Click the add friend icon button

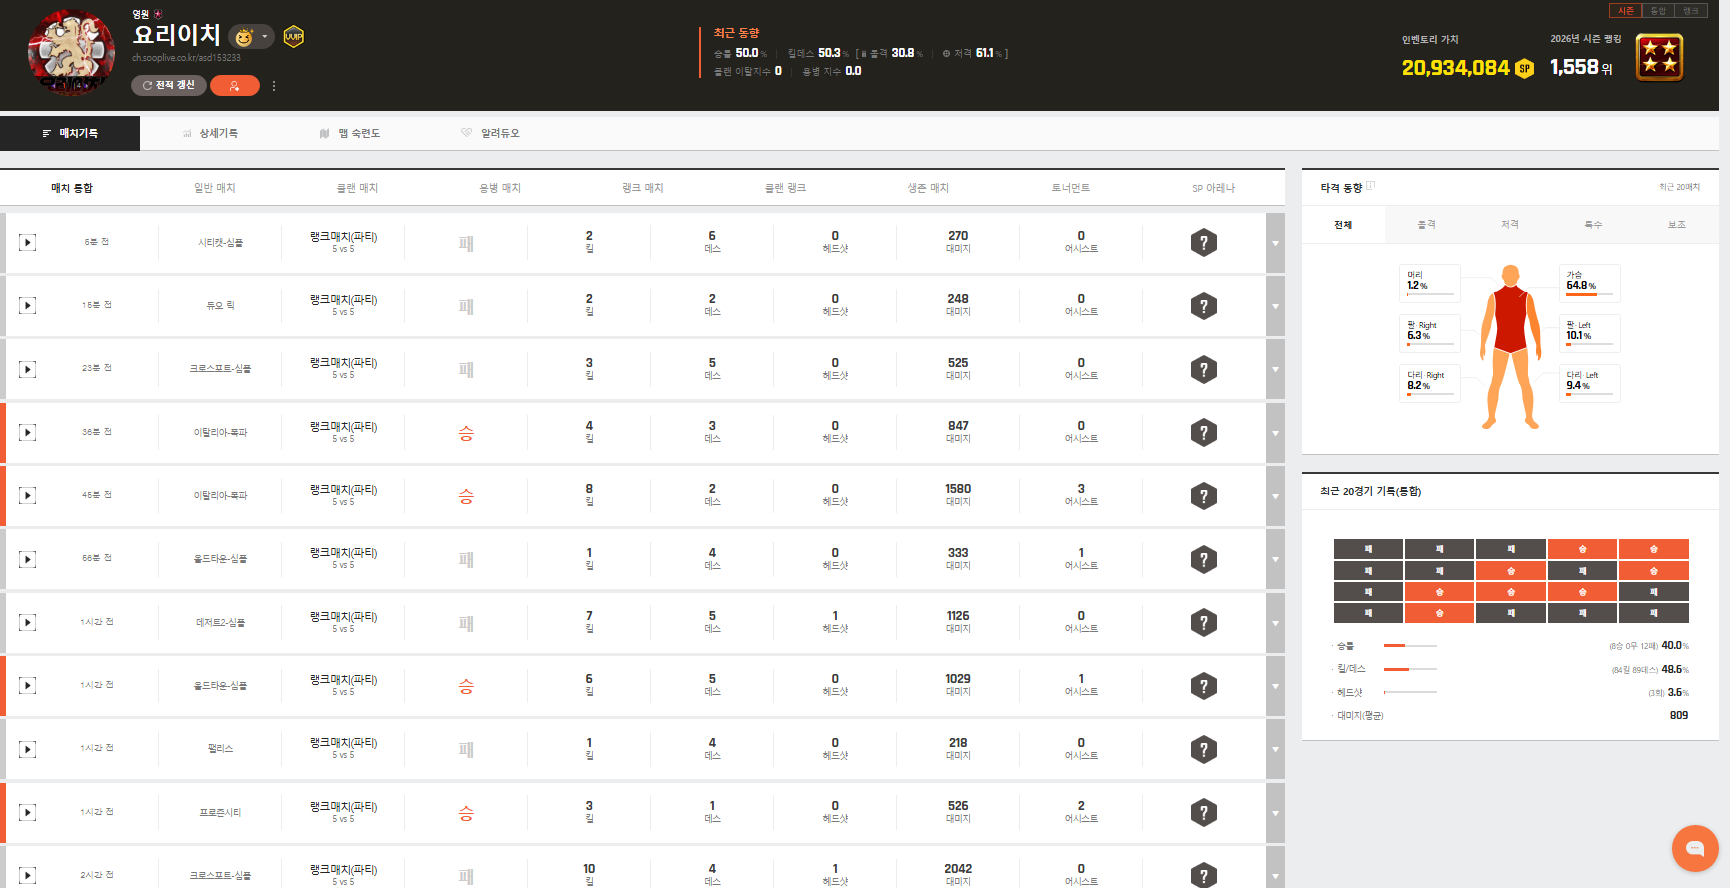pyautogui.click(x=234, y=86)
